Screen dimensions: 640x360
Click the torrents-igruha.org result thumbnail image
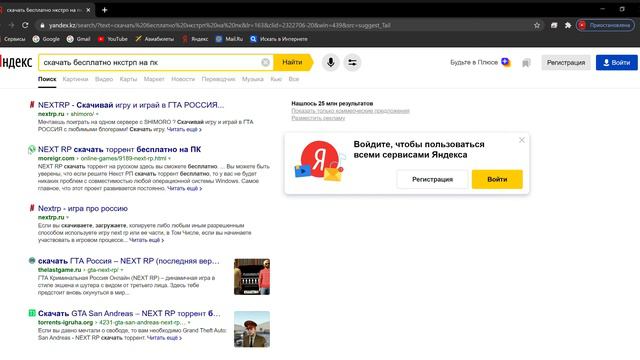[x=252, y=329]
